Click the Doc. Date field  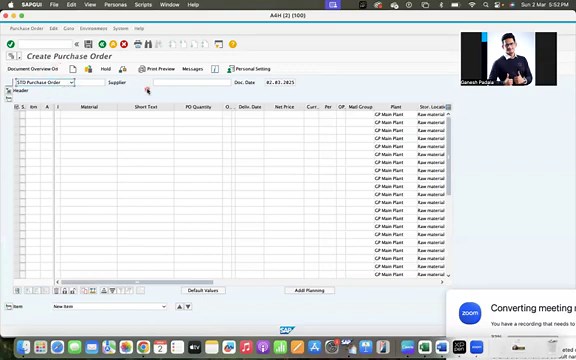280,83
